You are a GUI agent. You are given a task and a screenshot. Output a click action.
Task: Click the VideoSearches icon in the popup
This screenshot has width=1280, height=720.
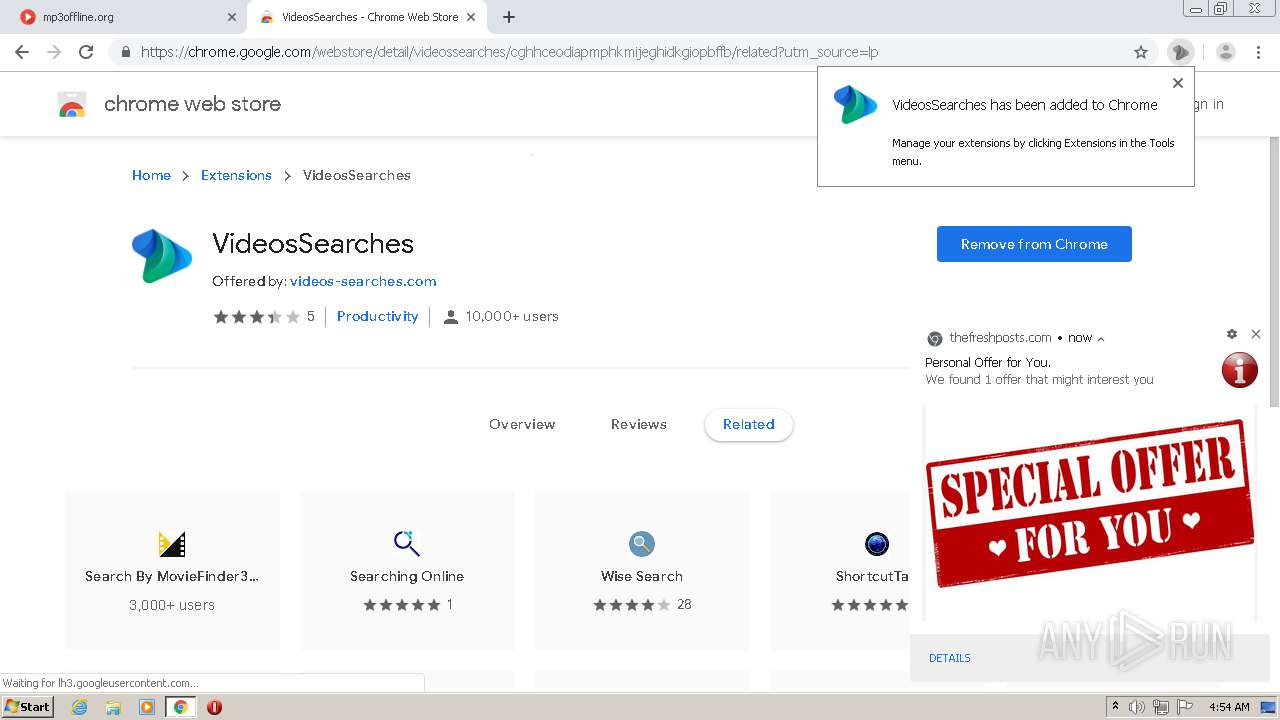tap(855, 105)
